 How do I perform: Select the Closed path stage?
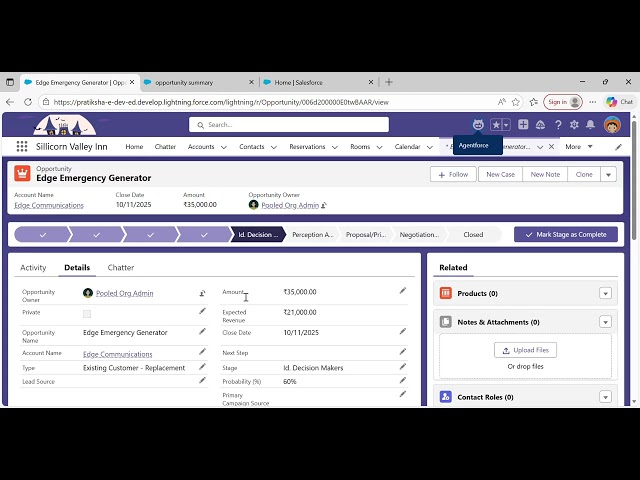(473, 235)
